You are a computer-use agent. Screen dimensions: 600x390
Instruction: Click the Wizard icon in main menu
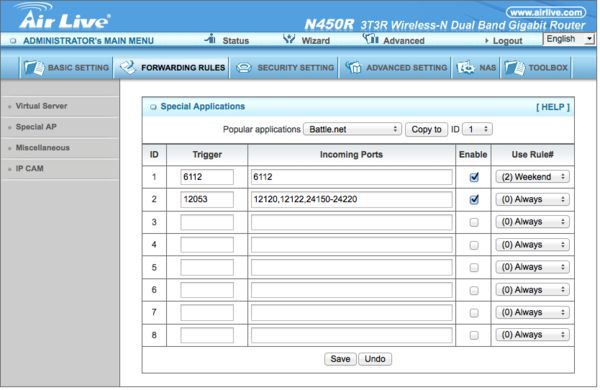[289, 39]
